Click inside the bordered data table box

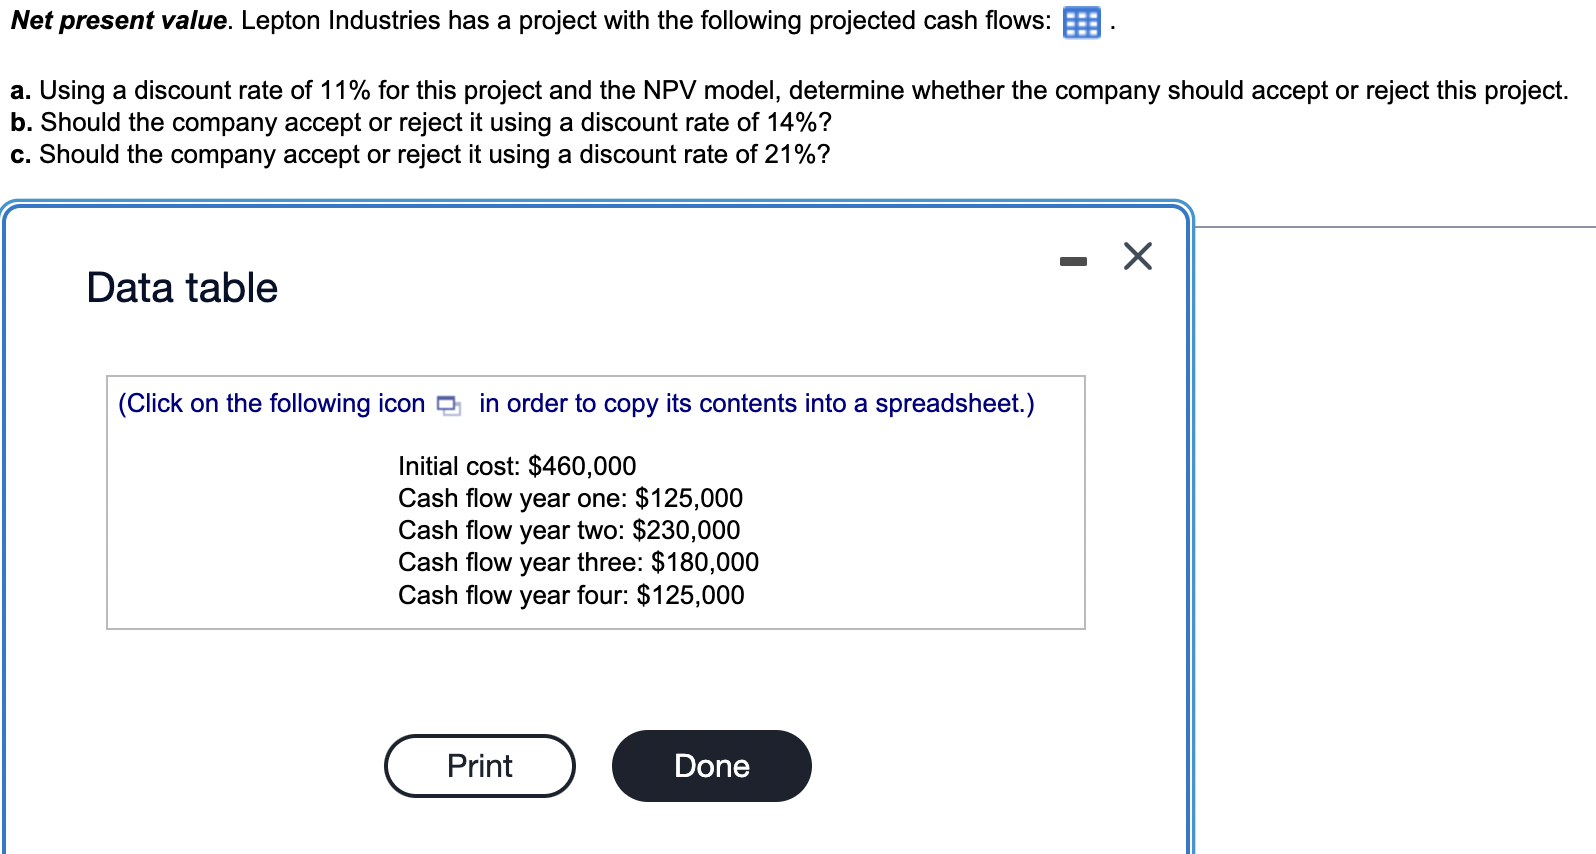coord(595,500)
